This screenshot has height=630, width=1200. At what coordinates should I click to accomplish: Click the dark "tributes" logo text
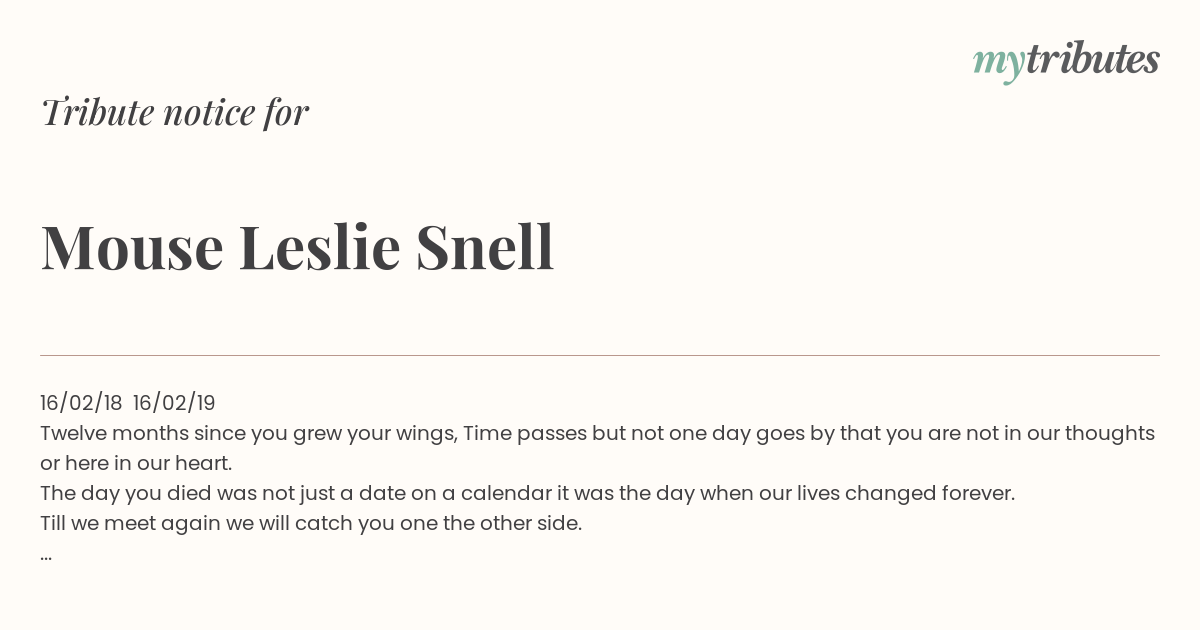(x=1093, y=59)
